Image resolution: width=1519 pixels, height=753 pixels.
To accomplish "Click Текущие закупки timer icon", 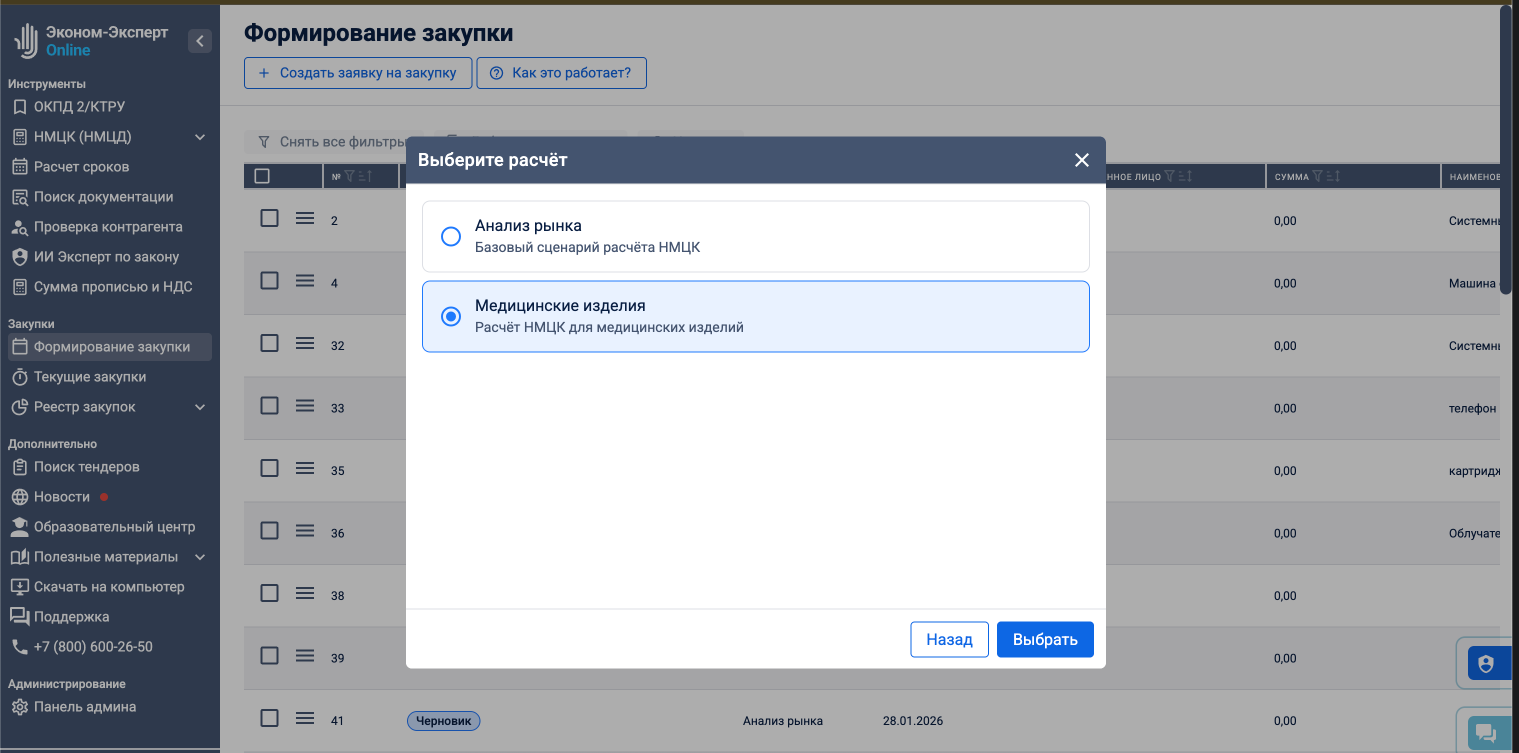I will 20,377.
